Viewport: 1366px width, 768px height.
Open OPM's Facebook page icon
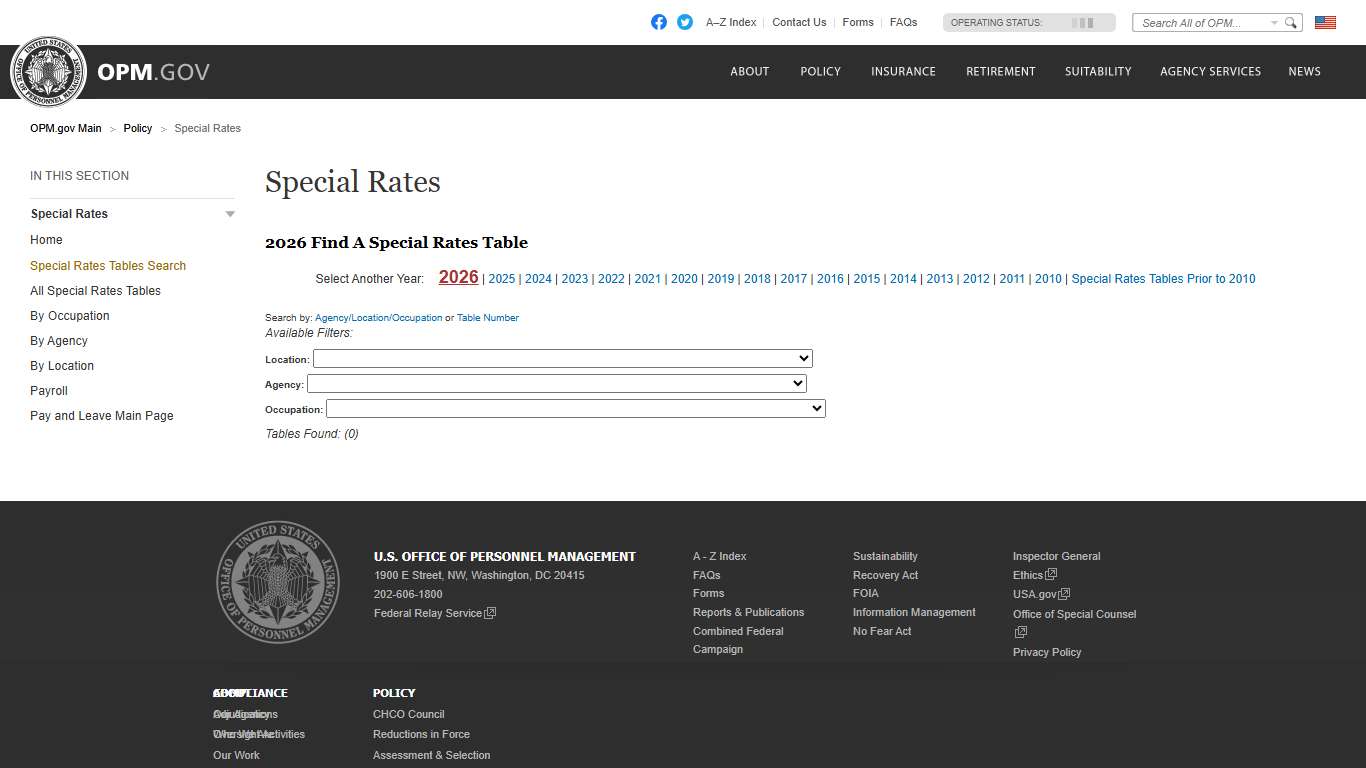659,21
